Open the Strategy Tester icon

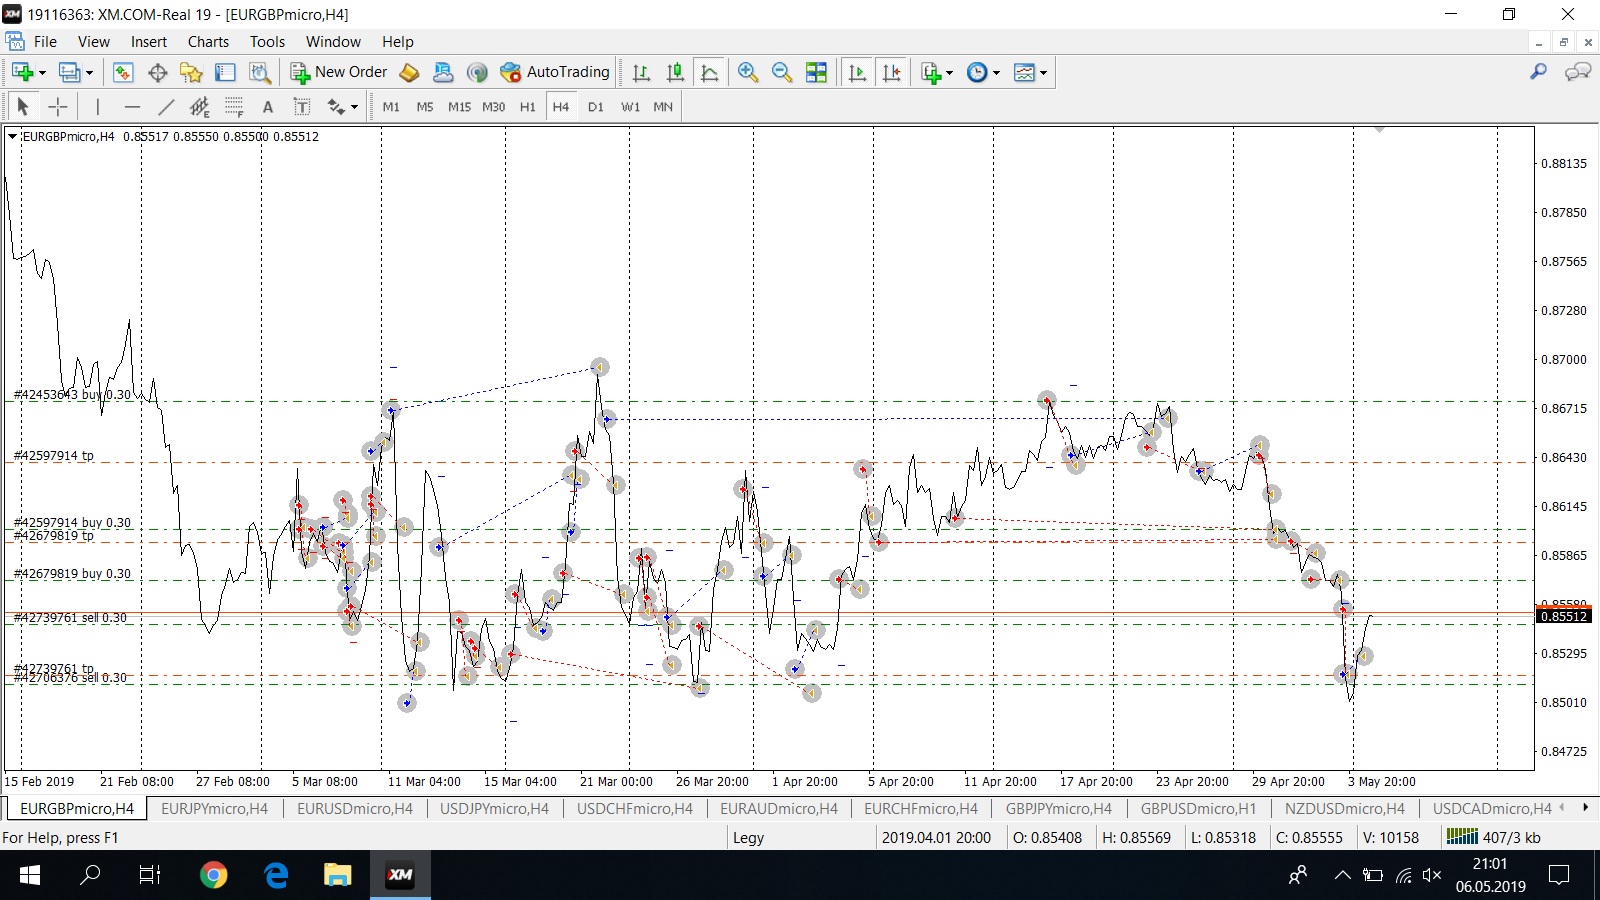coord(259,72)
